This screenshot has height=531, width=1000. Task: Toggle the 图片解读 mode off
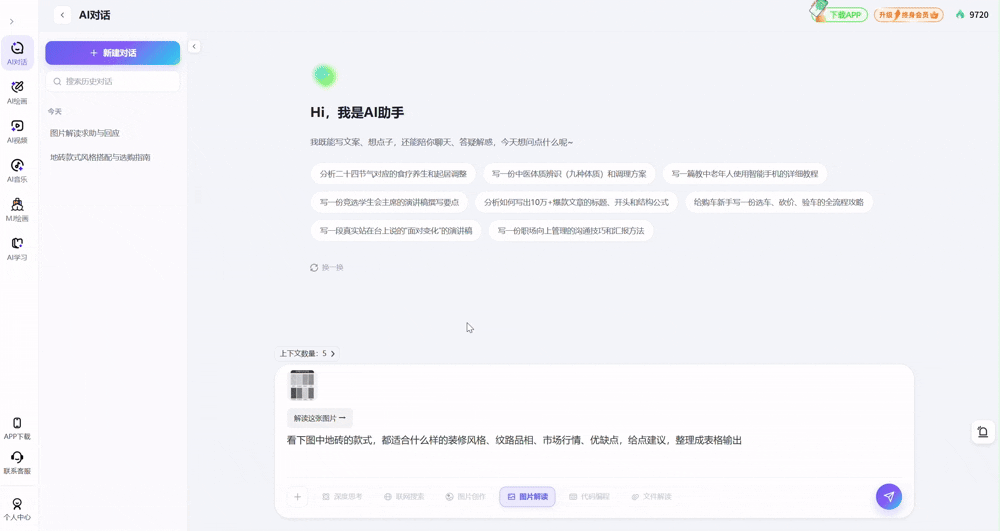pyautogui.click(x=527, y=497)
